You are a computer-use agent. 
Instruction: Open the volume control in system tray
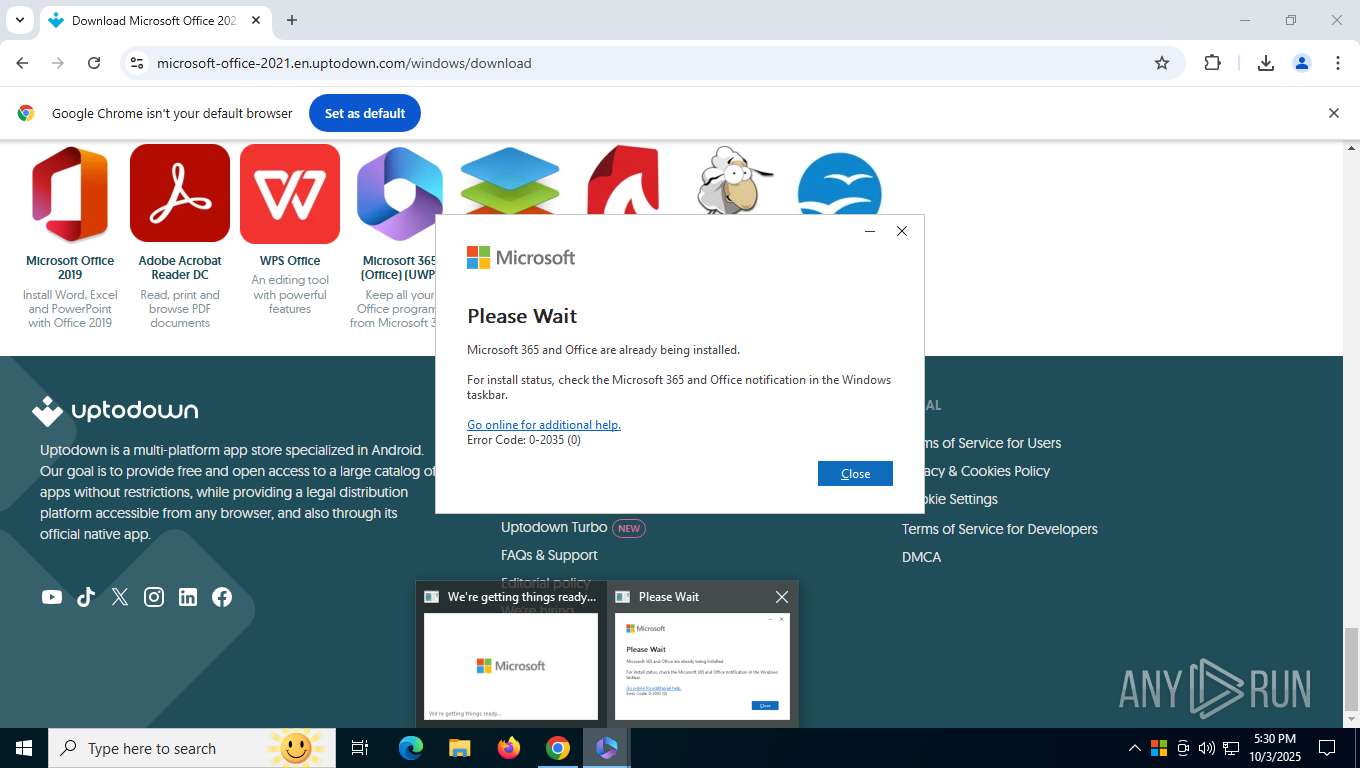(1207, 748)
